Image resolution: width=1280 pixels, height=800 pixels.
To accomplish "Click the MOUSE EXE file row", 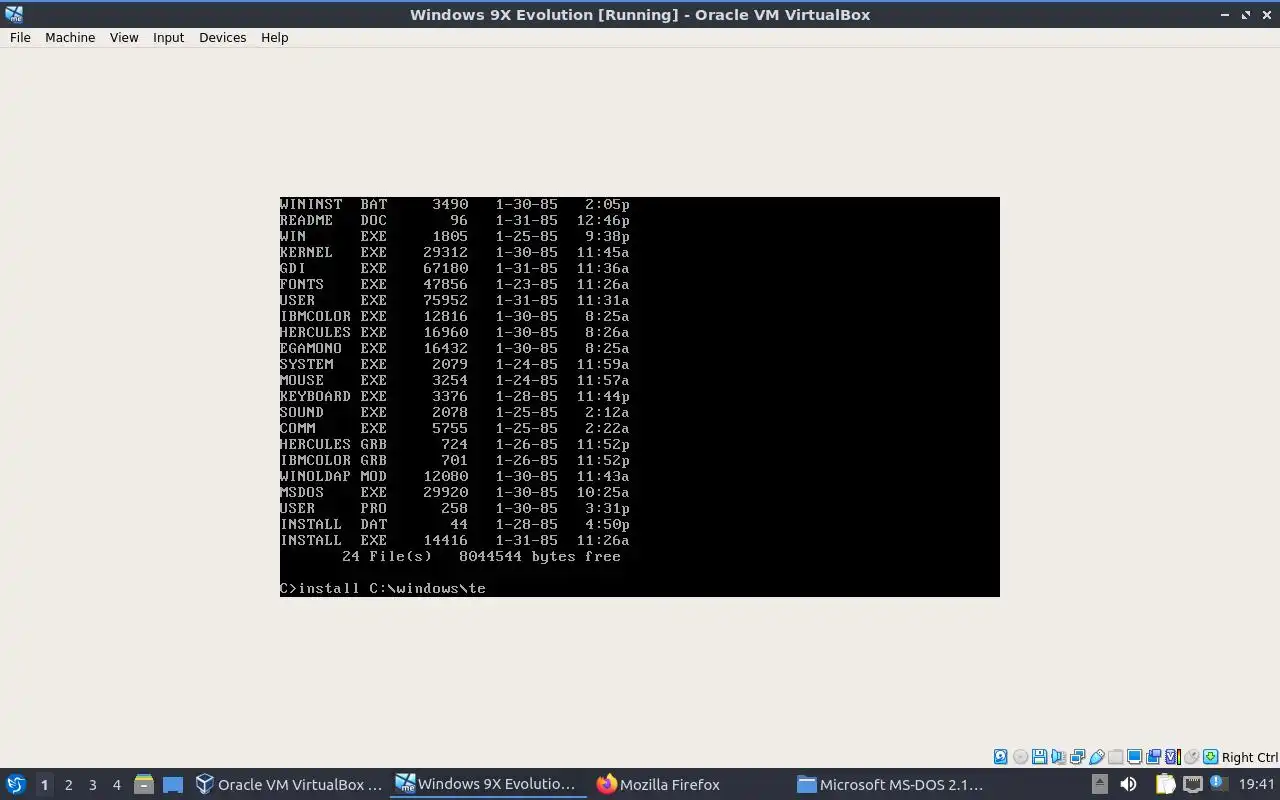I will [455, 380].
